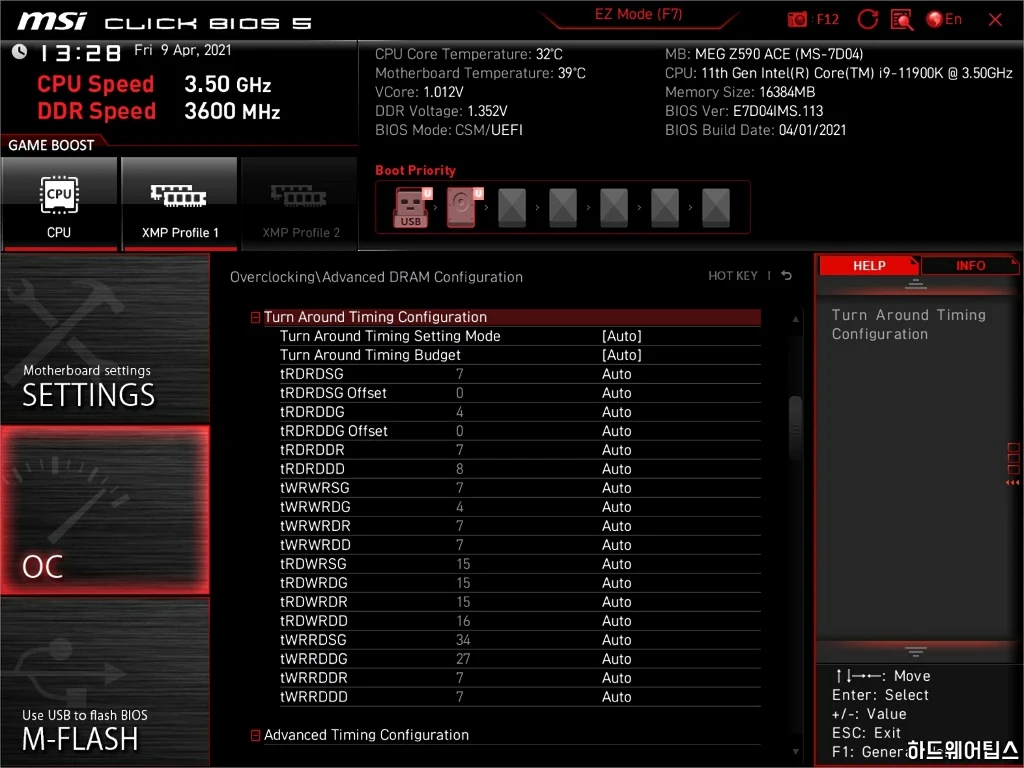The image size is (1024, 768).
Task: Click the tRDWRDD current value 16
Action: 463,620
